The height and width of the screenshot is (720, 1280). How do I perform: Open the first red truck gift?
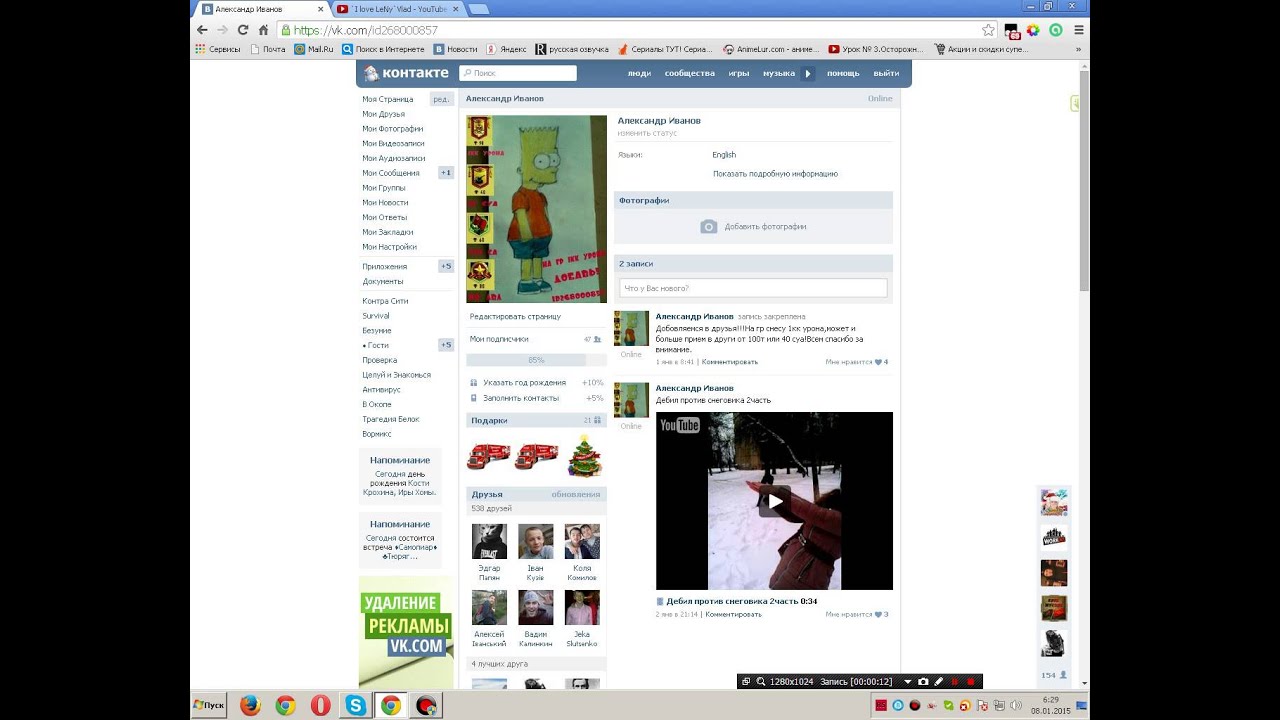click(x=489, y=456)
